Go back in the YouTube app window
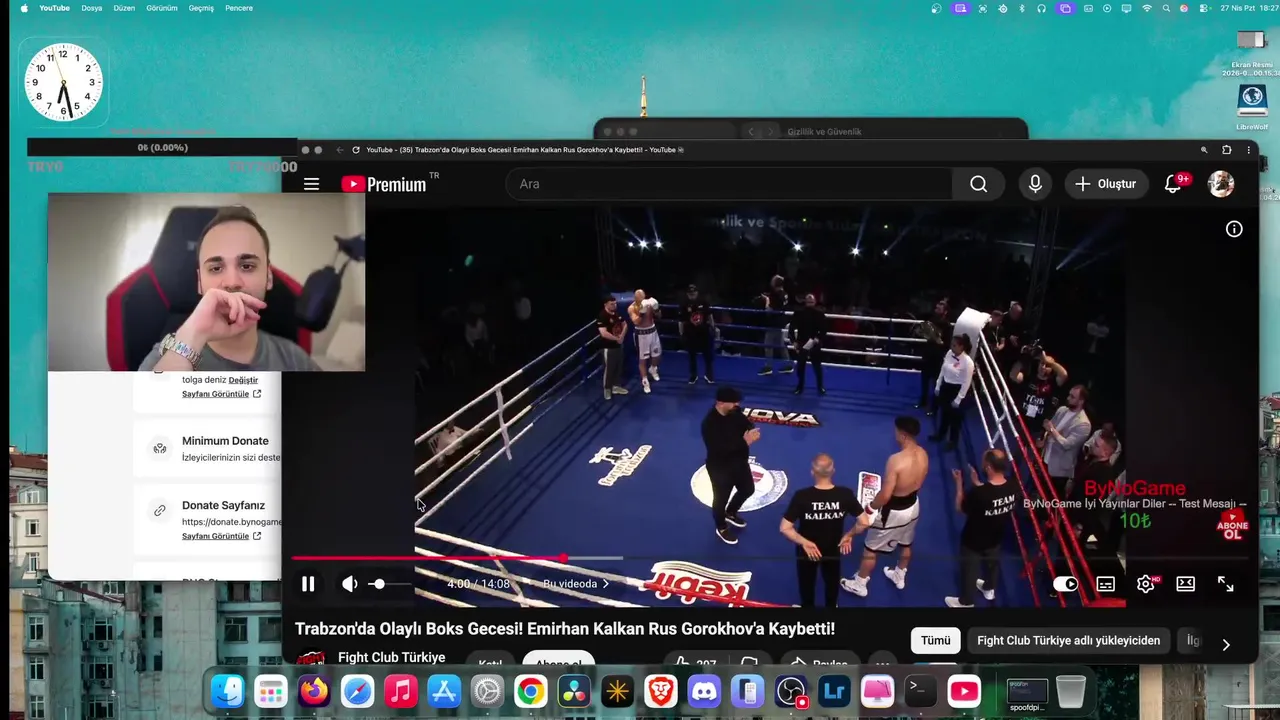 pyautogui.click(x=339, y=150)
